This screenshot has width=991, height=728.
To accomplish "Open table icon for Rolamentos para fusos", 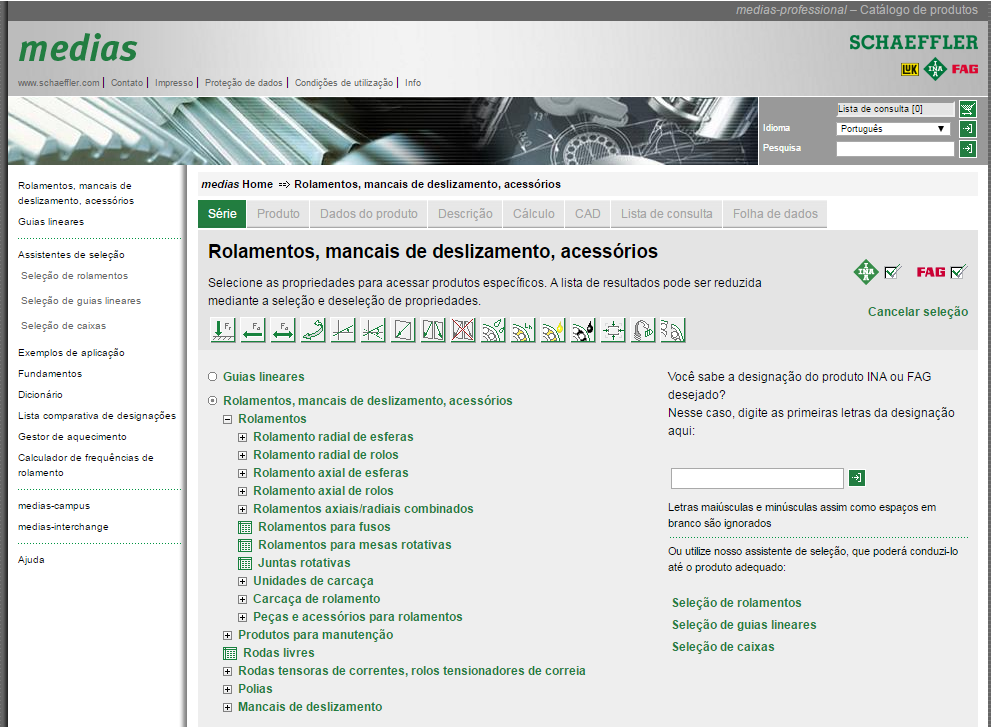I will pyautogui.click(x=245, y=527).
